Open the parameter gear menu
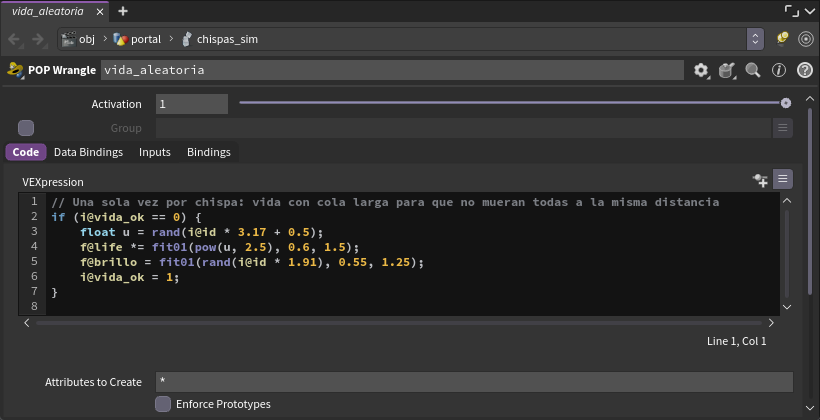The image size is (820, 420). click(x=701, y=70)
